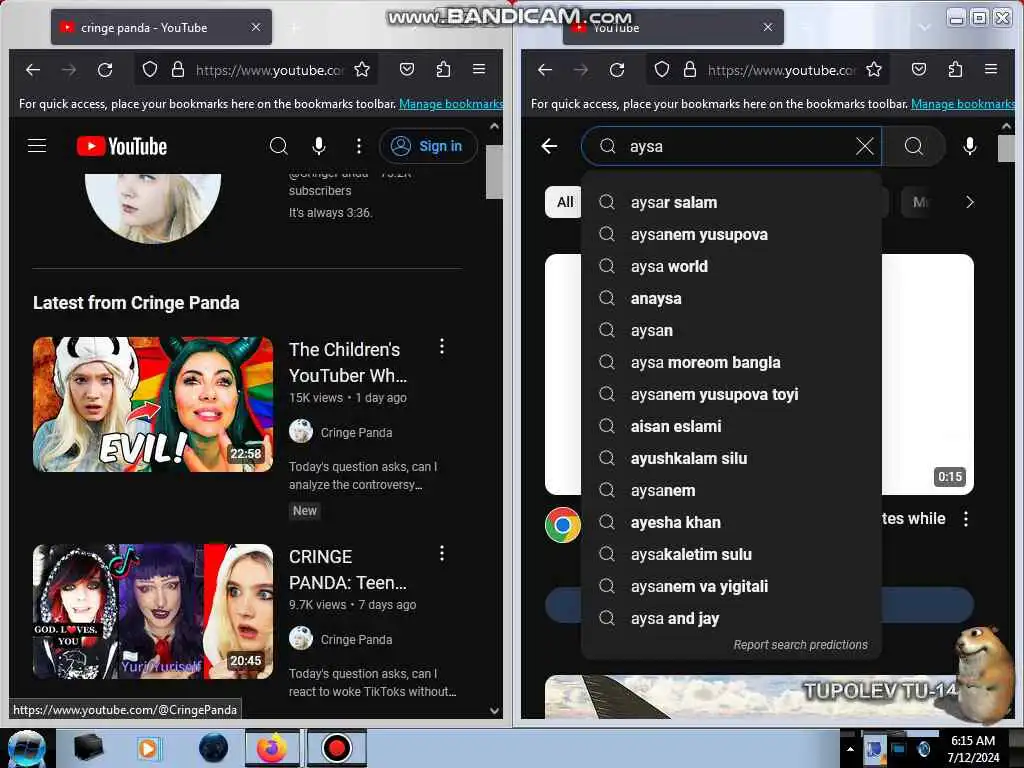Show hidden system tray icons arrow

[x=850, y=749]
